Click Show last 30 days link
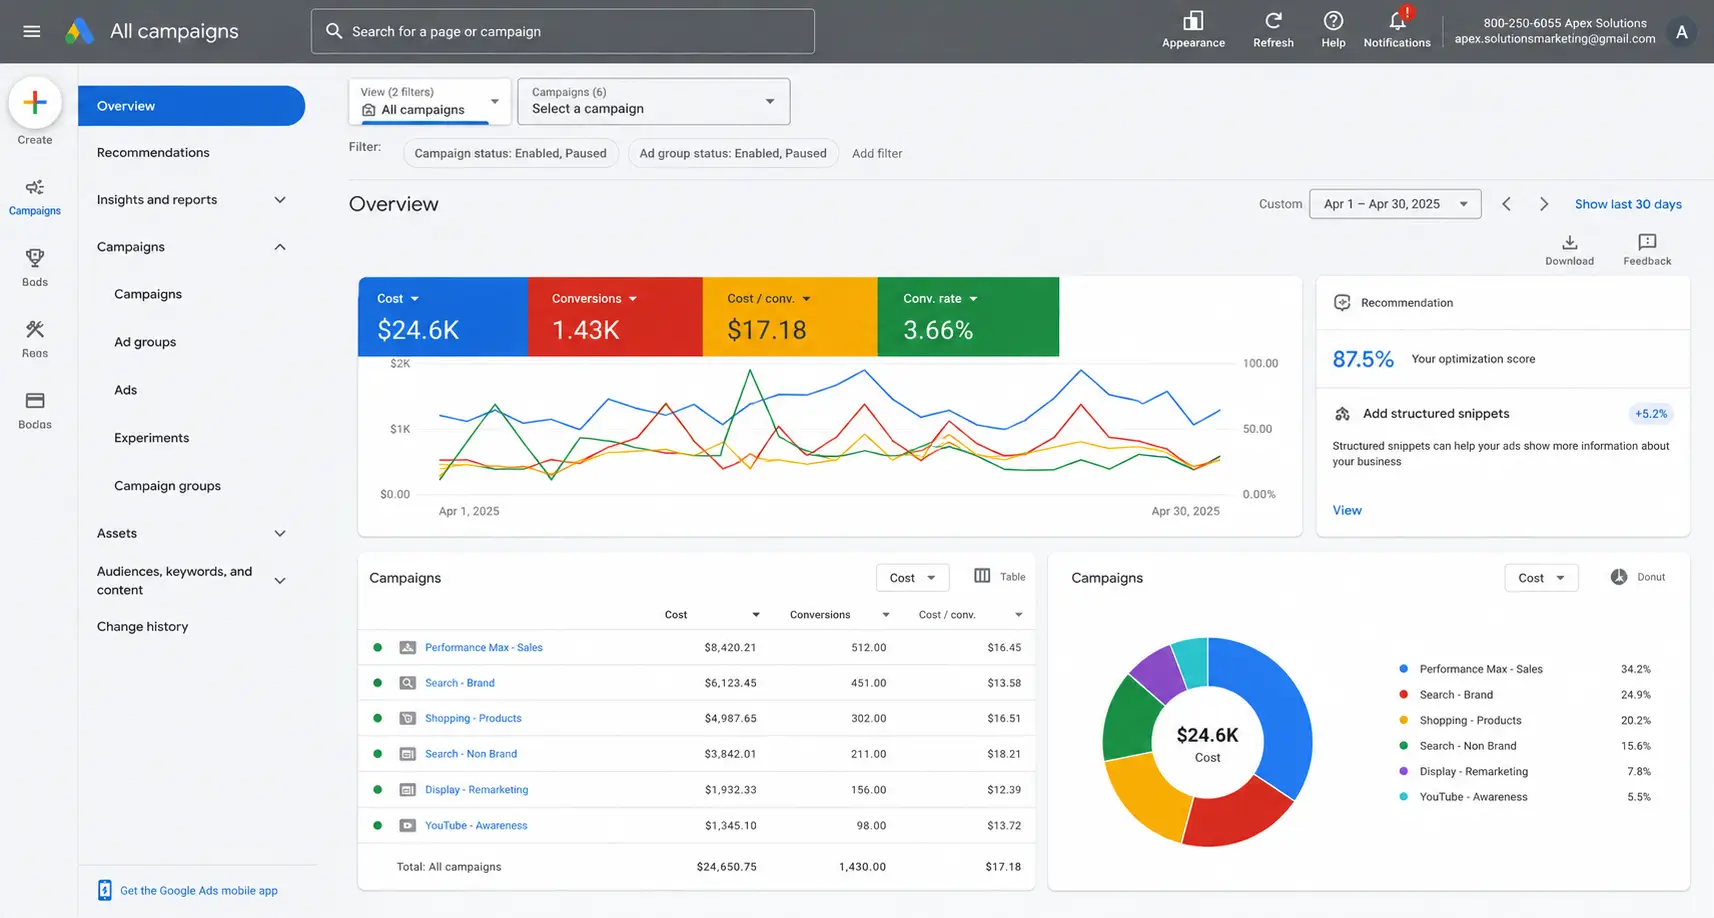This screenshot has height=918, width=1714. (x=1628, y=204)
